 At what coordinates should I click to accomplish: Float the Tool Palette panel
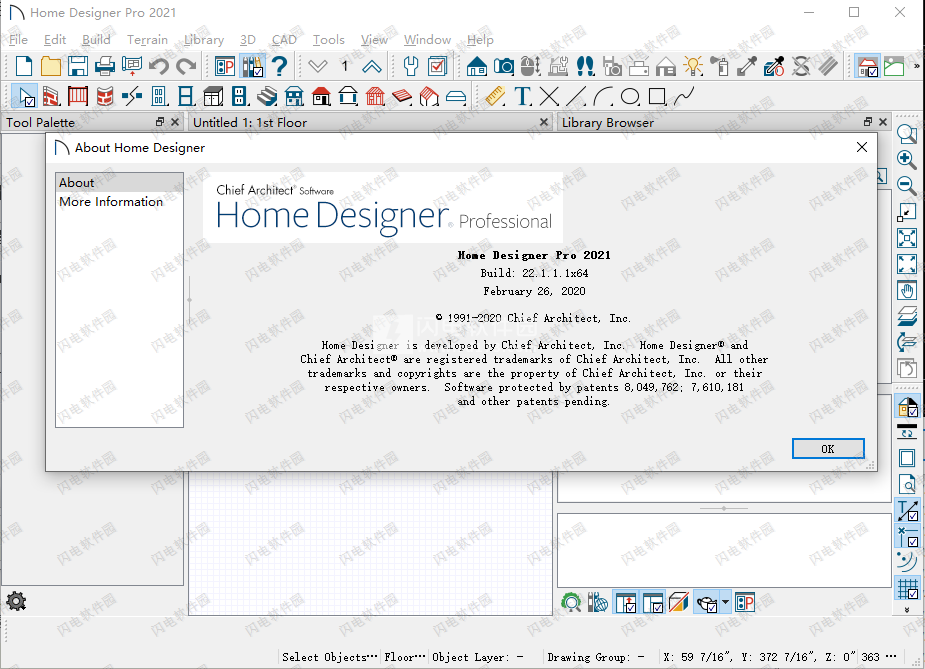click(x=160, y=122)
